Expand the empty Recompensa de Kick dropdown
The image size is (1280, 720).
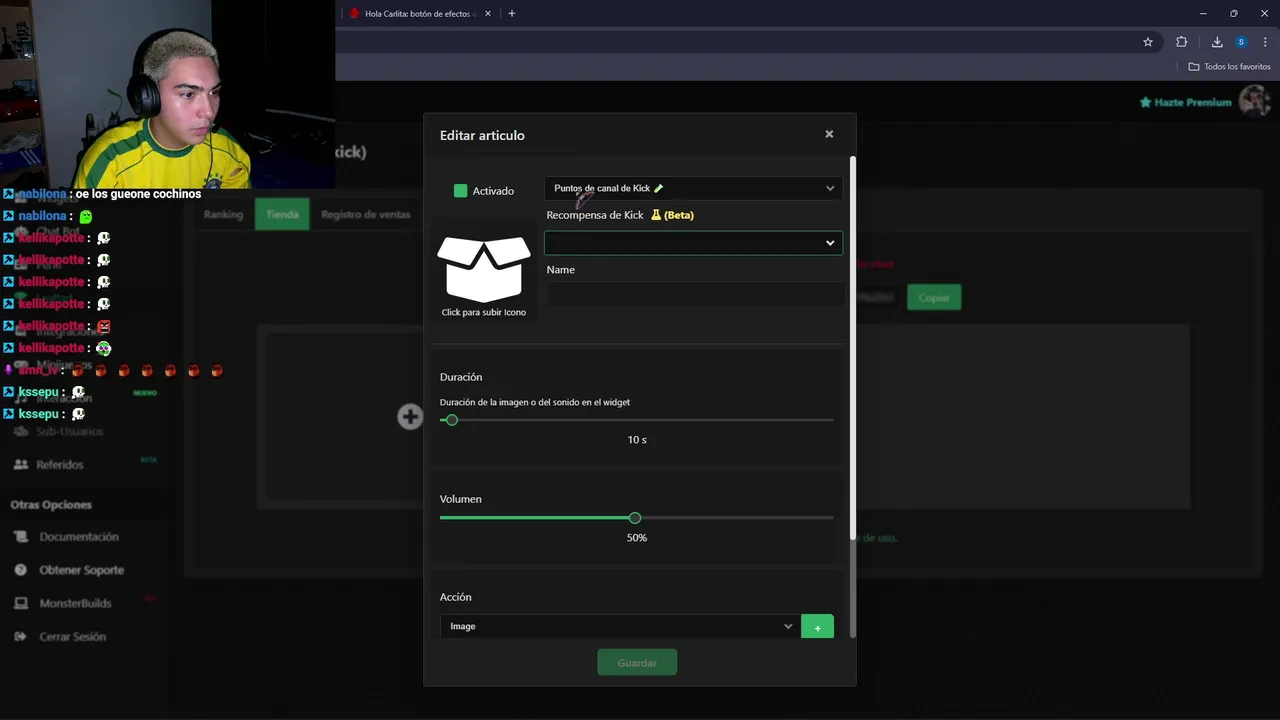click(x=693, y=243)
